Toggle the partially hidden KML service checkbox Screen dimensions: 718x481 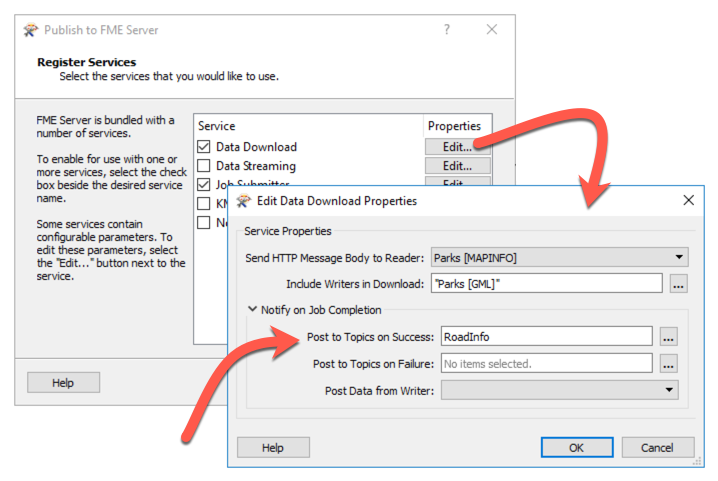pyautogui.click(x=204, y=203)
